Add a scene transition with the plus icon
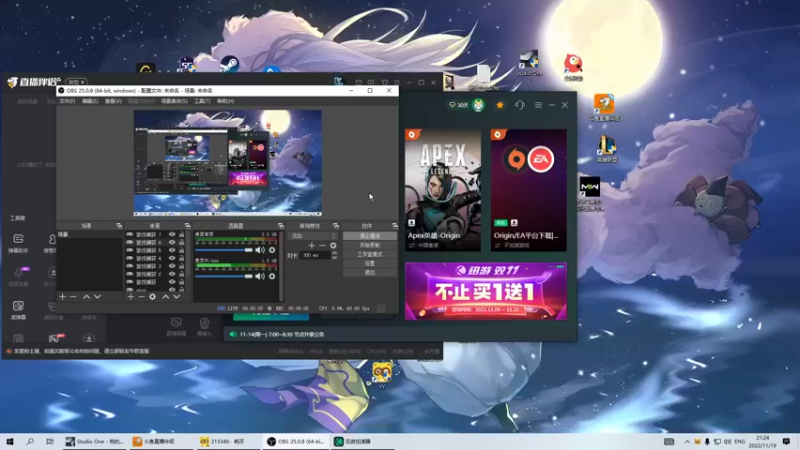The height and width of the screenshot is (450, 800). 311,245
